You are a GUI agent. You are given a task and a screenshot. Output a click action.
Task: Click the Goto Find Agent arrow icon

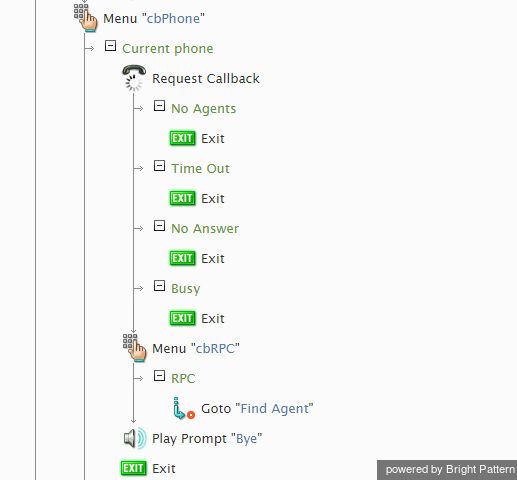(x=184, y=408)
